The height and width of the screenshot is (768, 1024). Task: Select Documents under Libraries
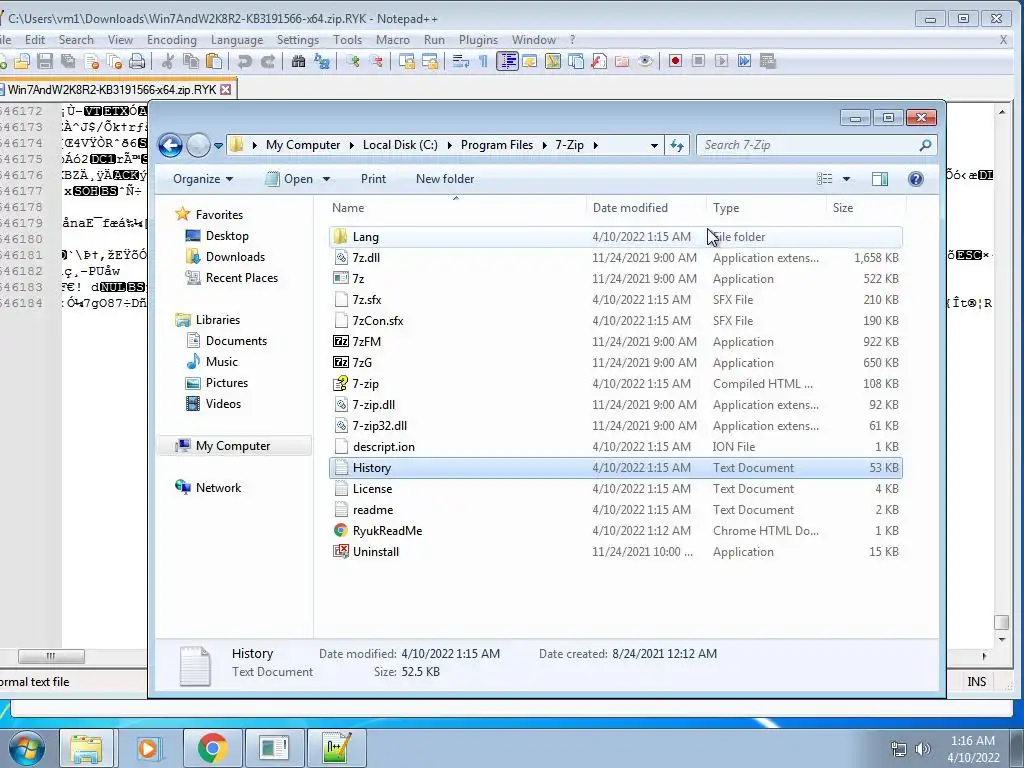pyautogui.click(x=236, y=341)
